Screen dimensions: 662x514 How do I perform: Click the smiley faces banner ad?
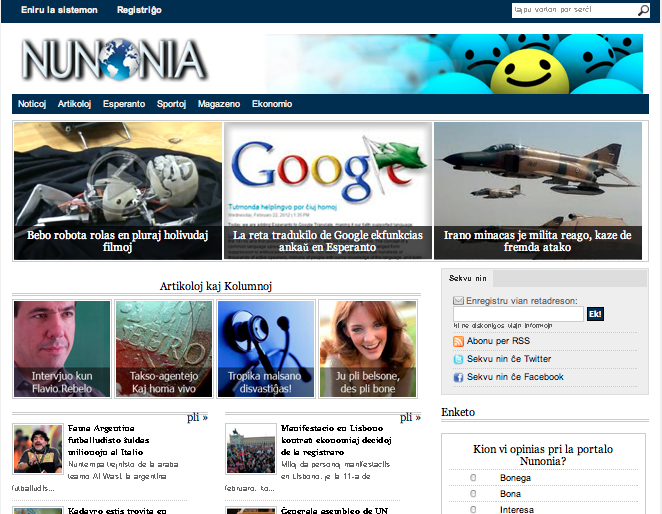pos(454,64)
